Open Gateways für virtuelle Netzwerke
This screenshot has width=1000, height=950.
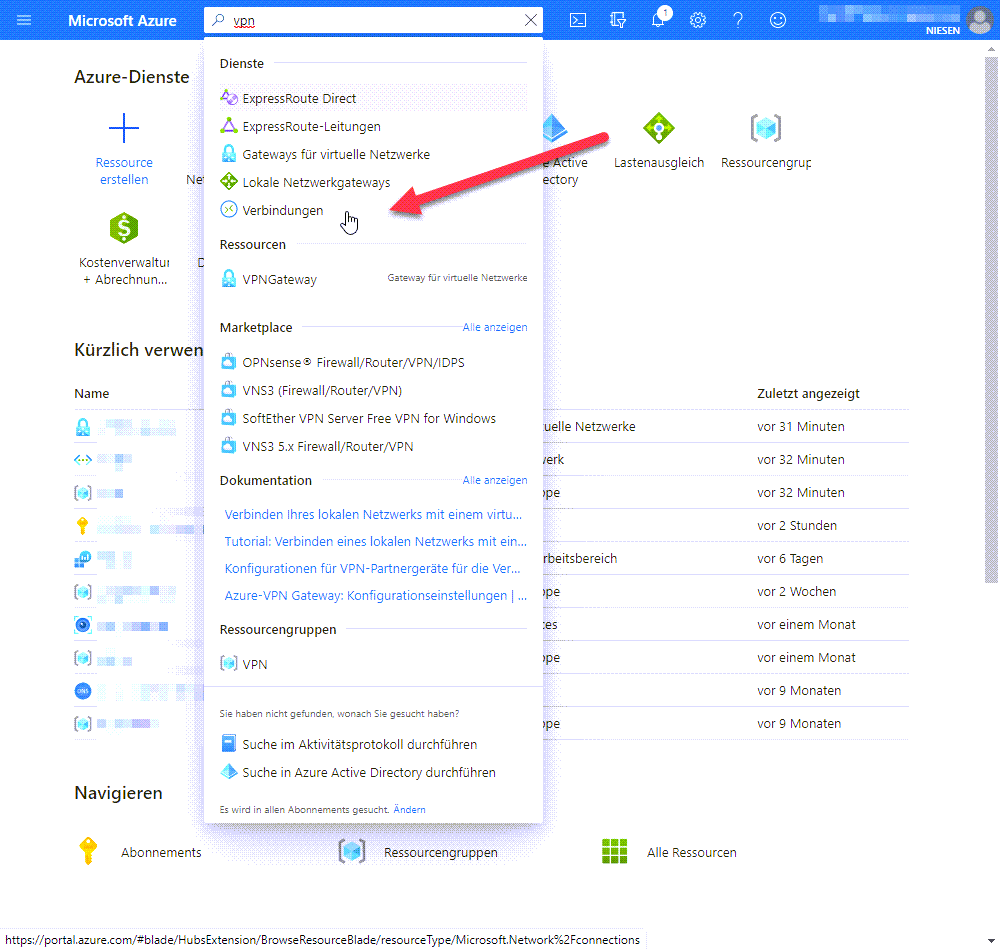(x=373, y=154)
